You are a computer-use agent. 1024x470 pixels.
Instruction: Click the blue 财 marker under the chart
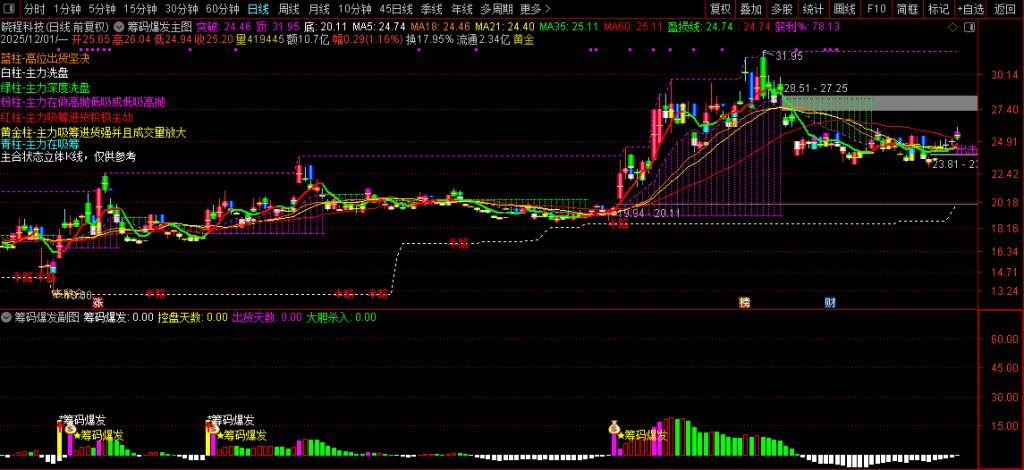click(830, 301)
